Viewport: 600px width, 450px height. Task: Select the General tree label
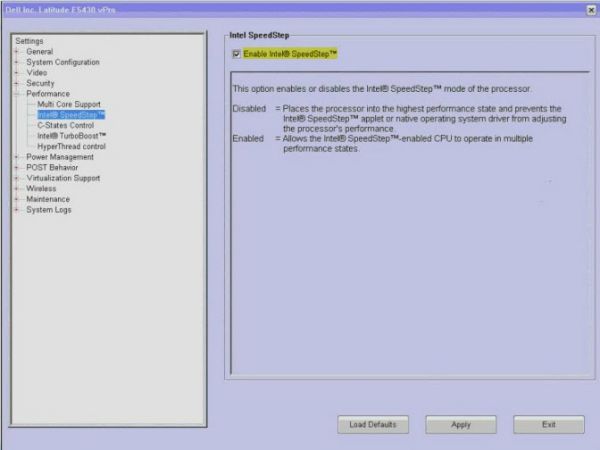click(x=39, y=51)
